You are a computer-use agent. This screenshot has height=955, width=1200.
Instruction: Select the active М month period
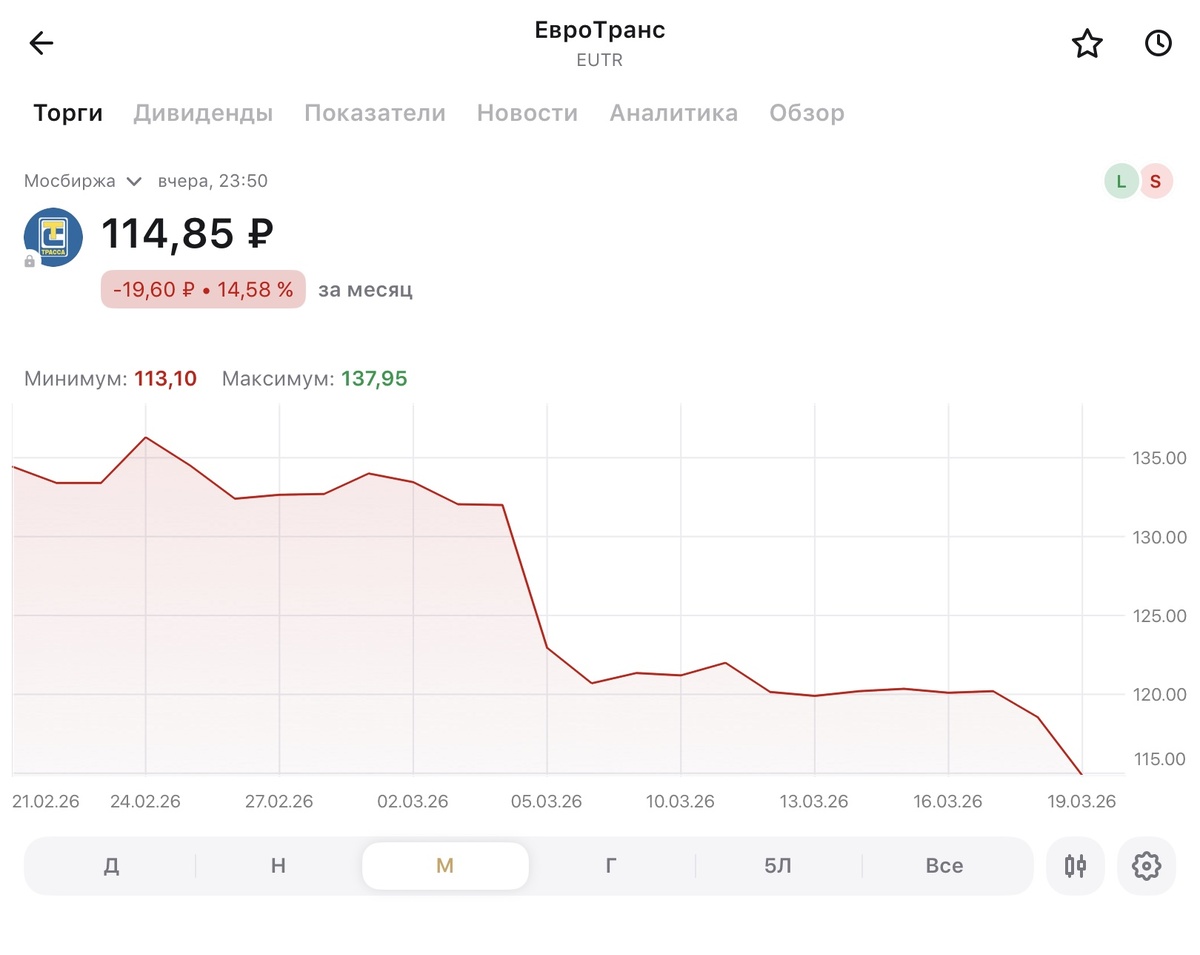tap(445, 866)
